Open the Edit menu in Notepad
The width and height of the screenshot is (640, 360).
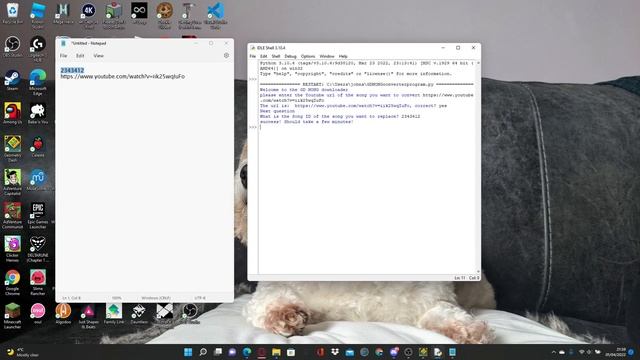click(80, 56)
